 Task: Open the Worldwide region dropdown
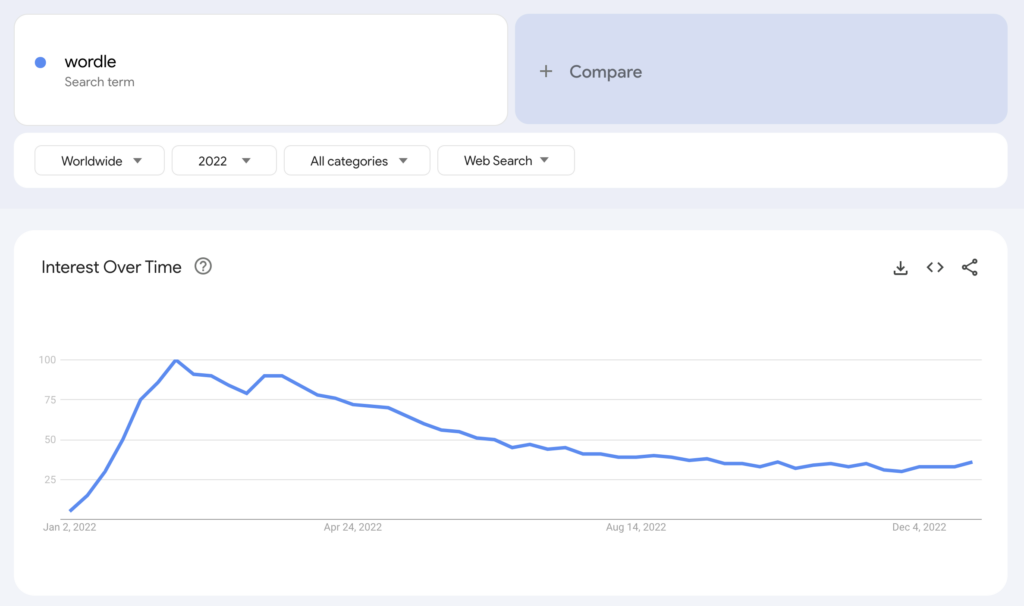pos(100,160)
